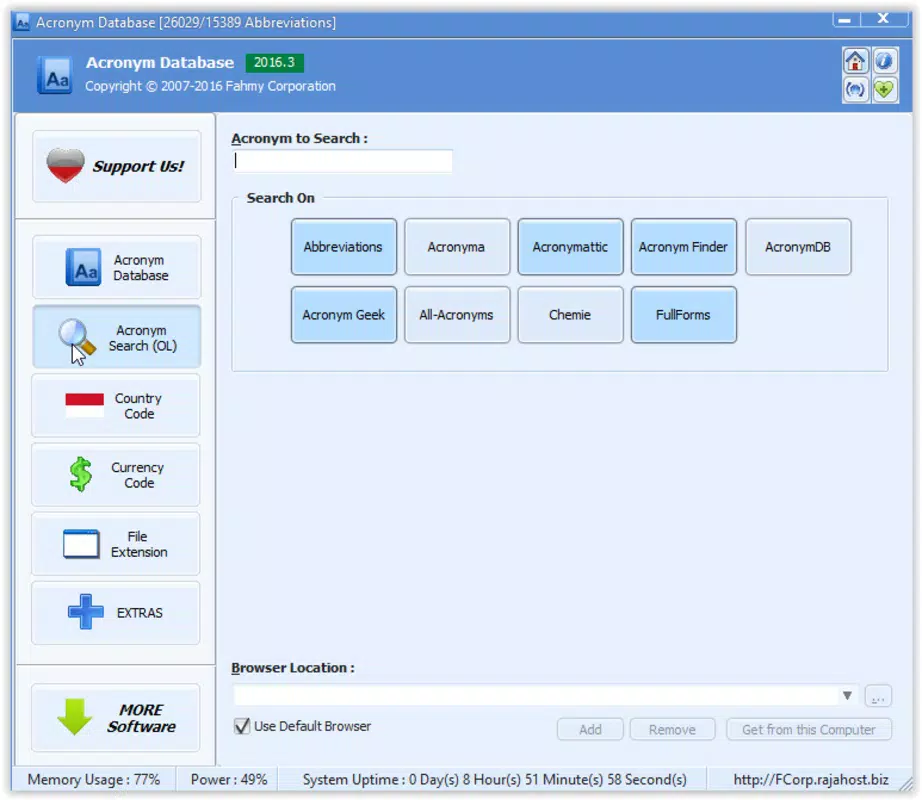Open the http://FCorp.rajahost.biz link
This screenshot has width=922, height=800.
[810, 779]
